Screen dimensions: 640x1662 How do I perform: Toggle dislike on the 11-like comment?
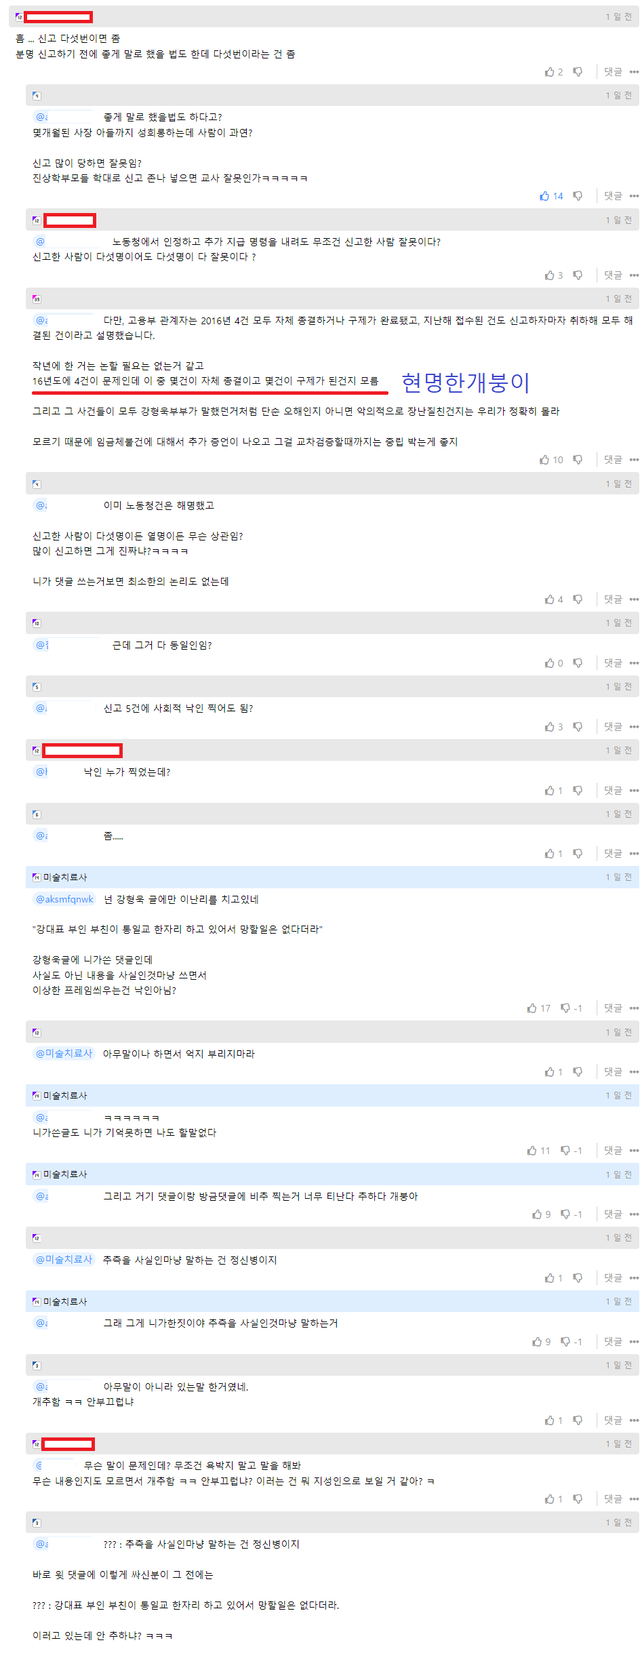[566, 1151]
